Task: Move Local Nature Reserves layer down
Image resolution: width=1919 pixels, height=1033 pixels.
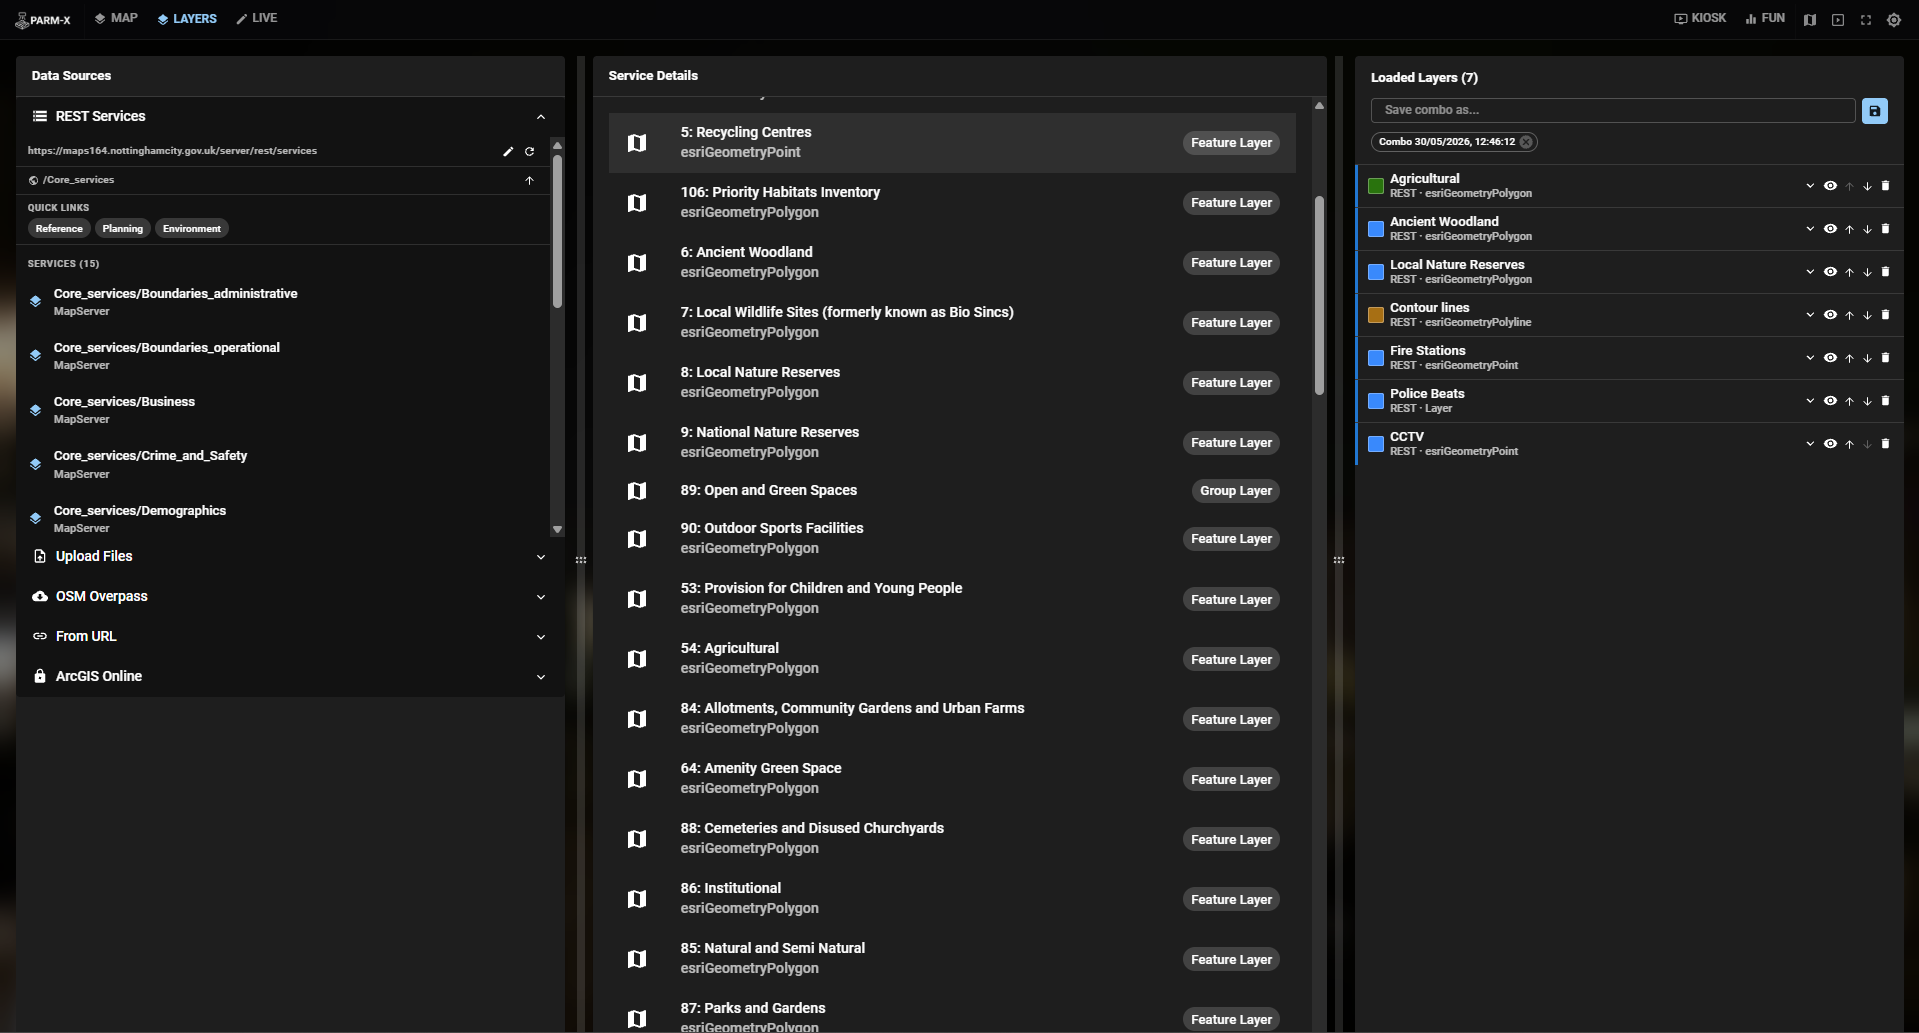Action: click(x=1867, y=272)
